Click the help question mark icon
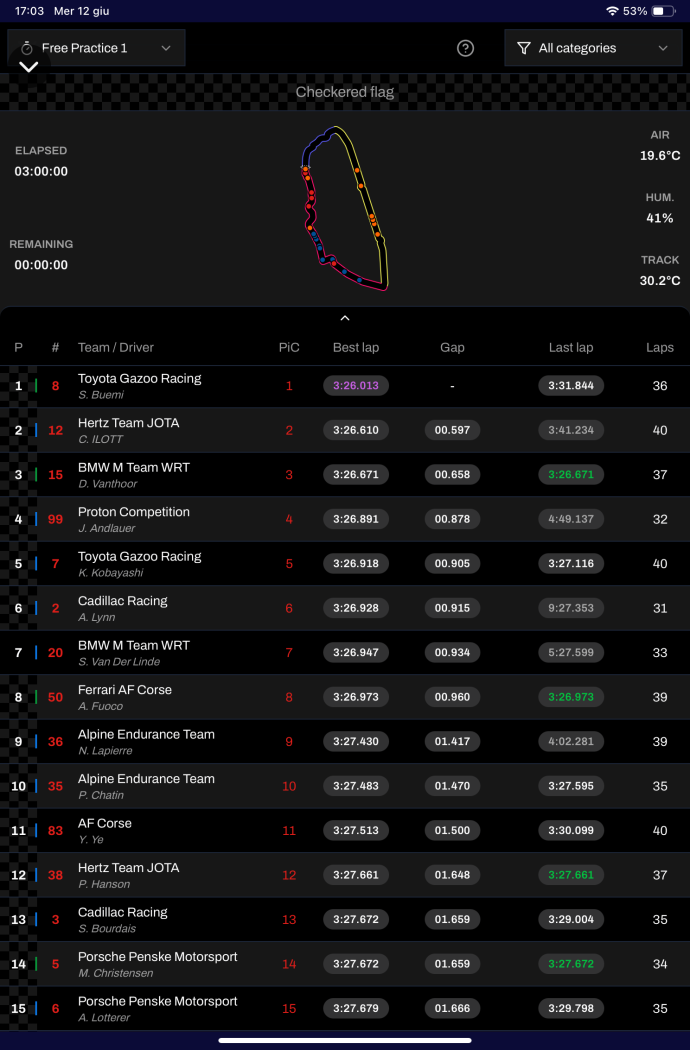 (465, 48)
